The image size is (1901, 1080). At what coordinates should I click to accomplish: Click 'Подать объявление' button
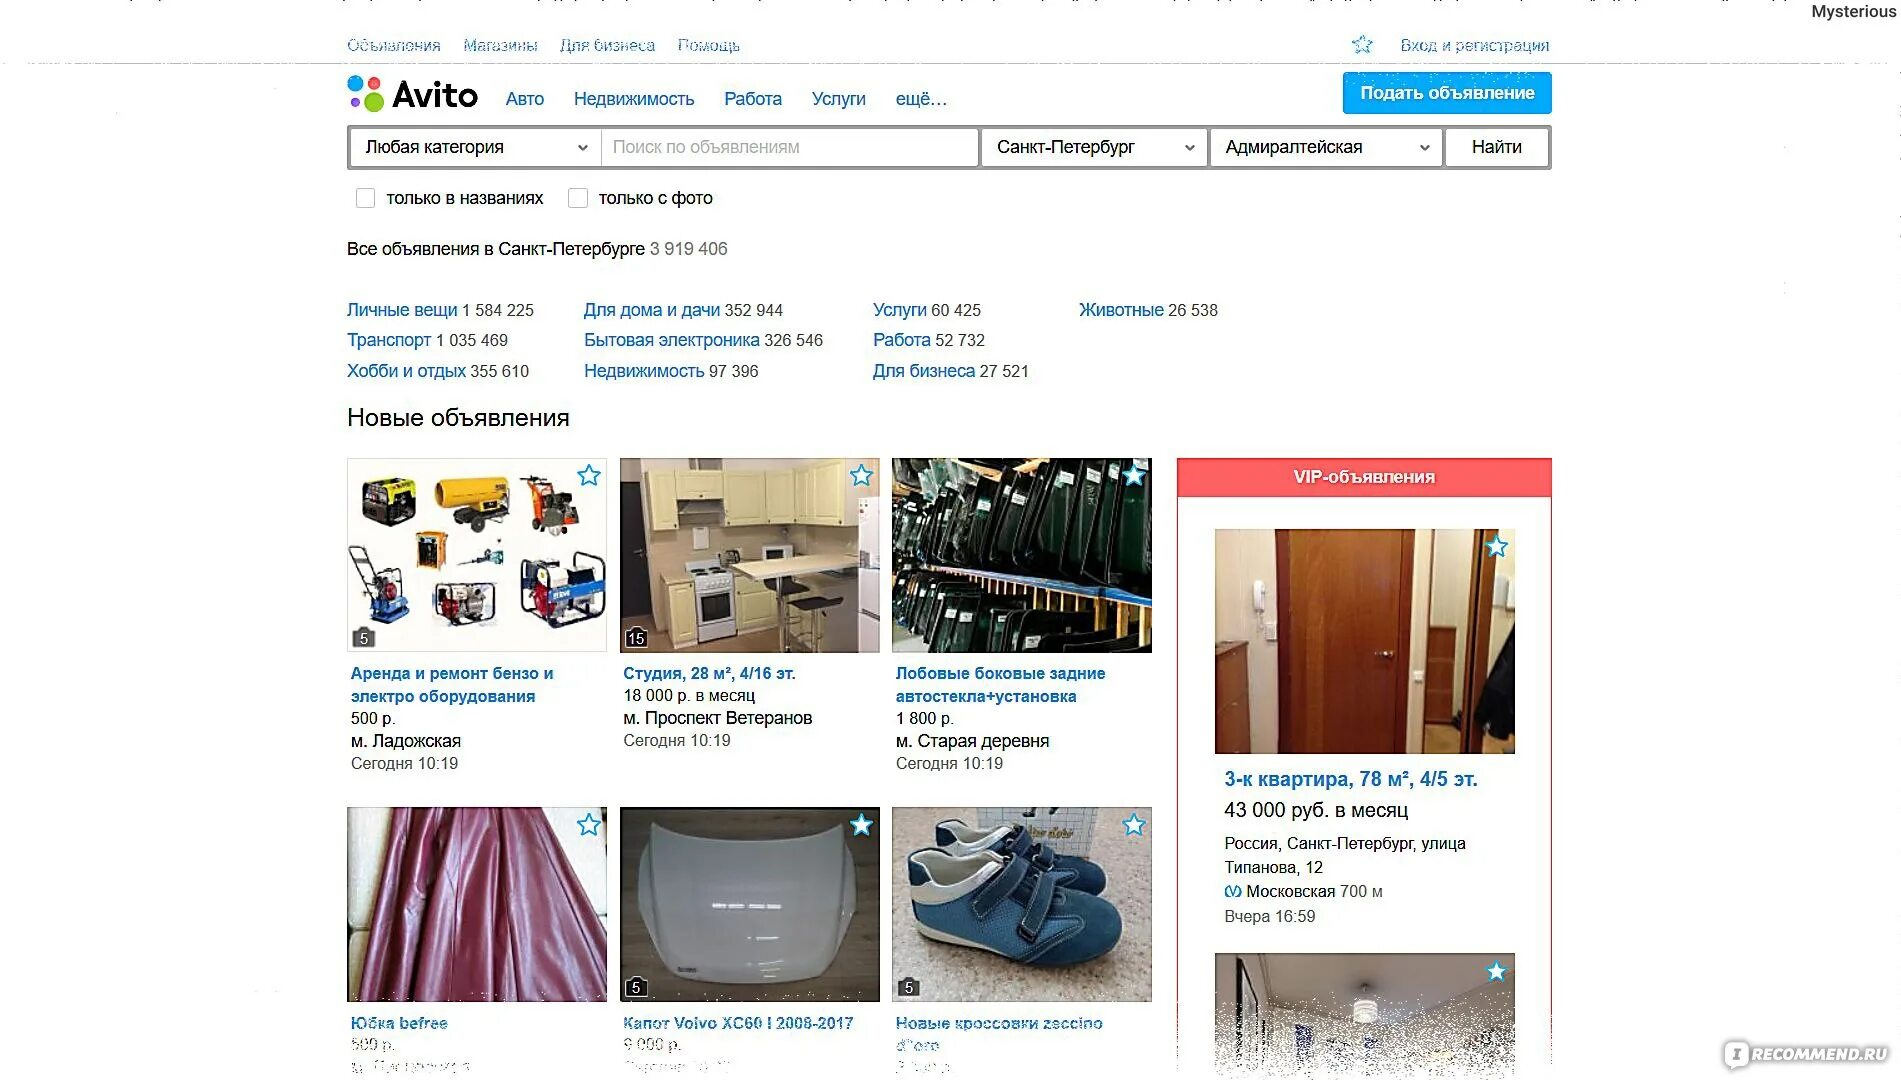point(1447,93)
